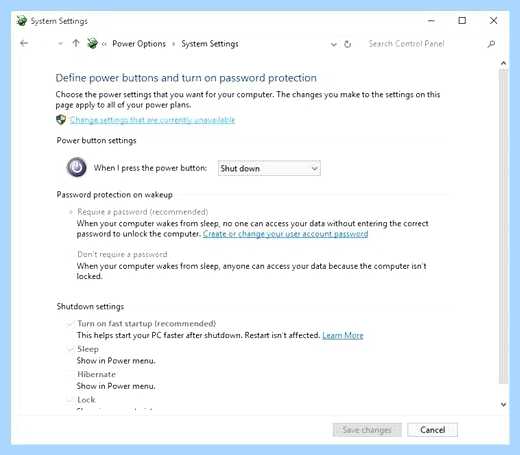The image size is (520, 455).
Task: Toggle Turn on fast startup checkbox
Action: coord(70,324)
